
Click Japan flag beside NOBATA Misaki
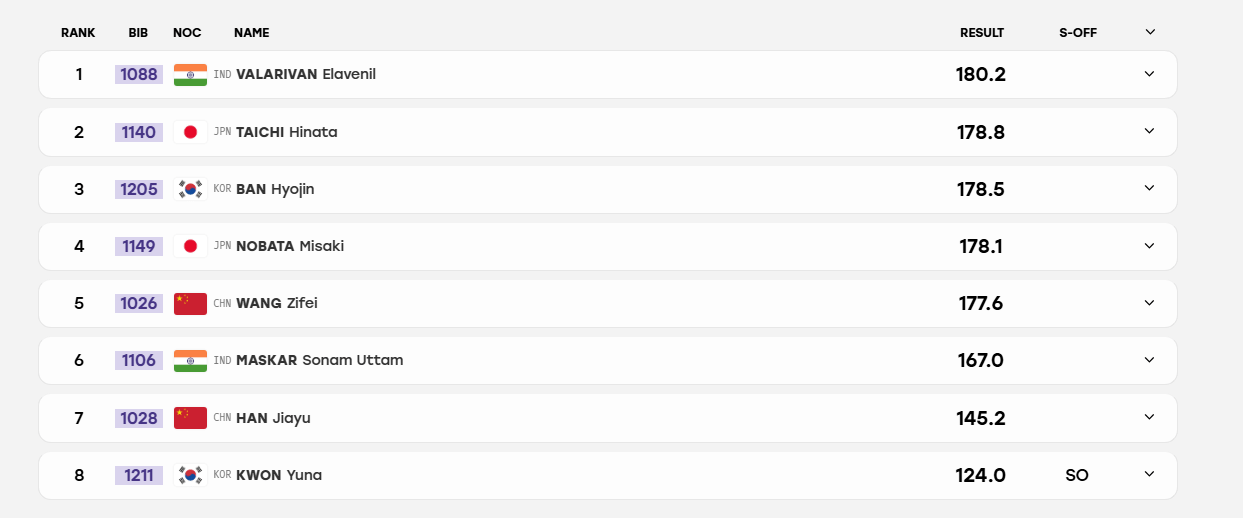coord(190,246)
